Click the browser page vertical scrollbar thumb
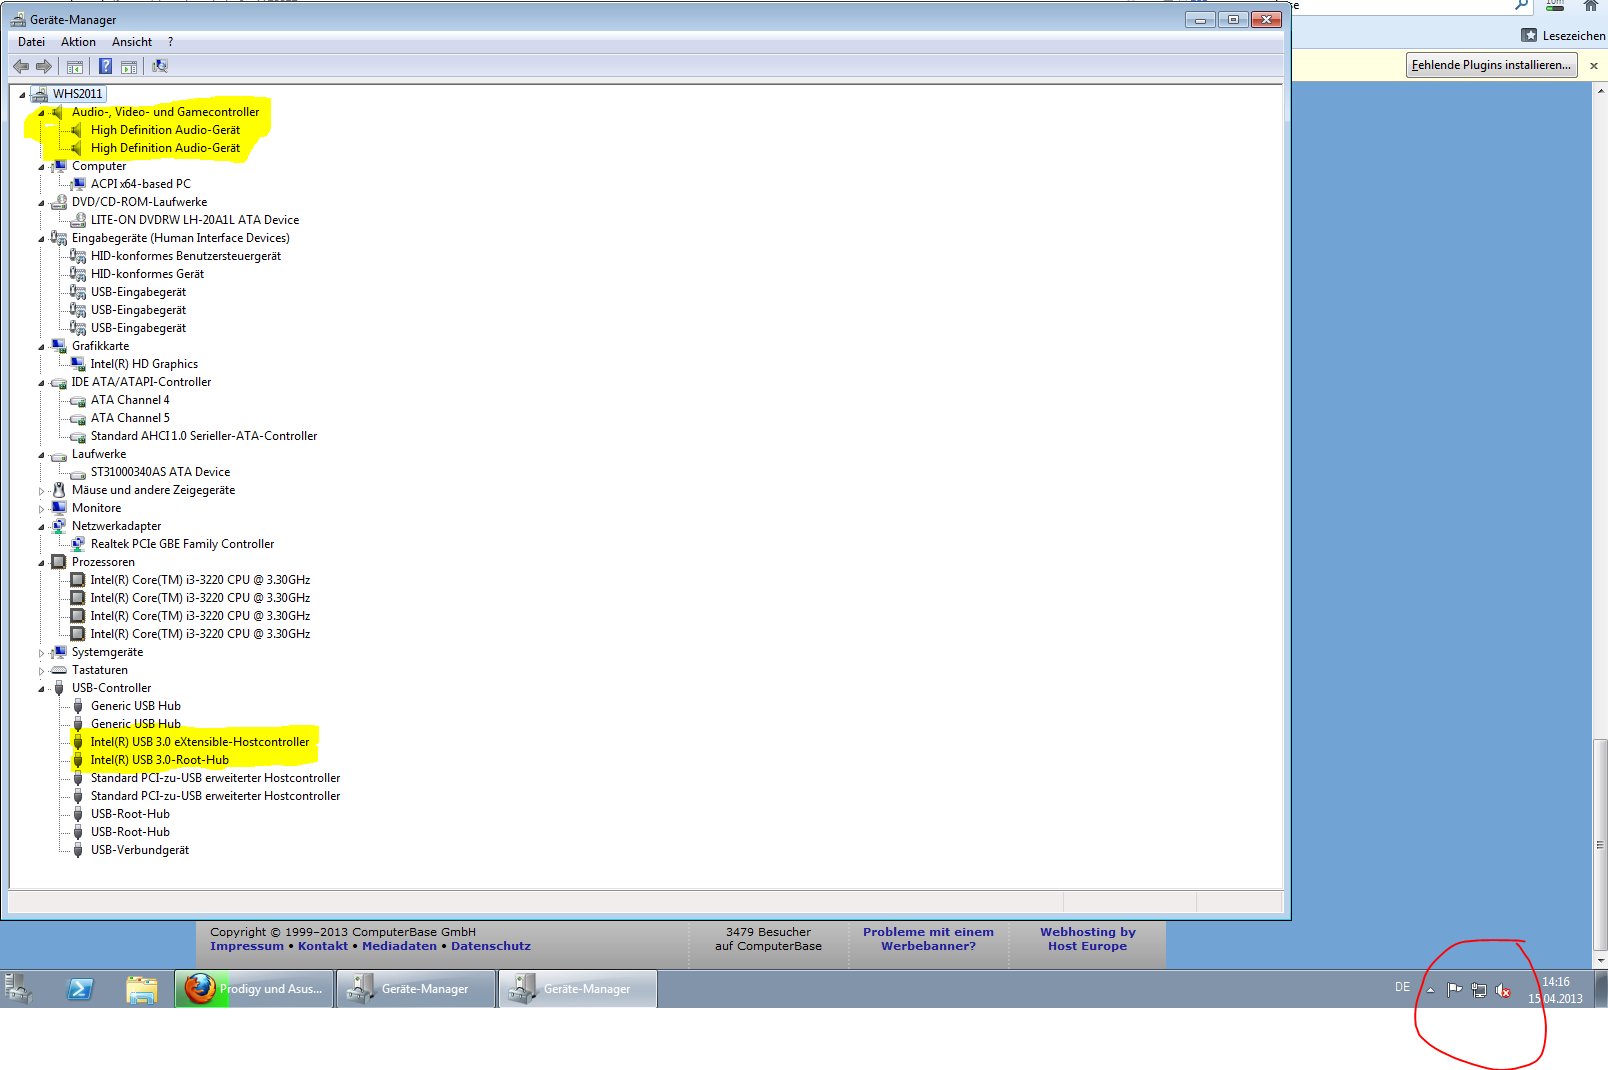Image resolution: width=1608 pixels, height=1070 pixels. (1600, 845)
